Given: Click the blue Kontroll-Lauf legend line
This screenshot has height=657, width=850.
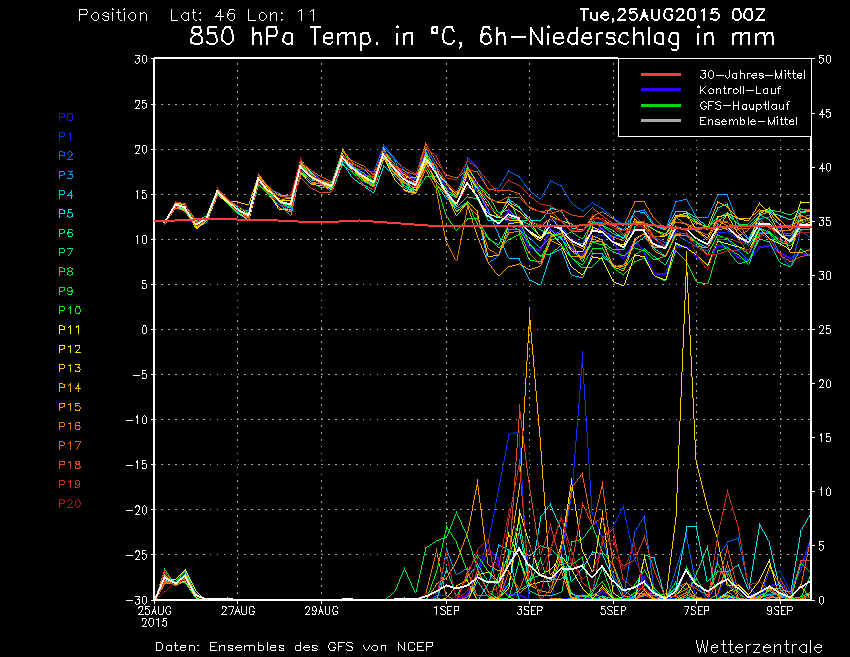Looking at the screenshot, I should (x=661, y=90).
